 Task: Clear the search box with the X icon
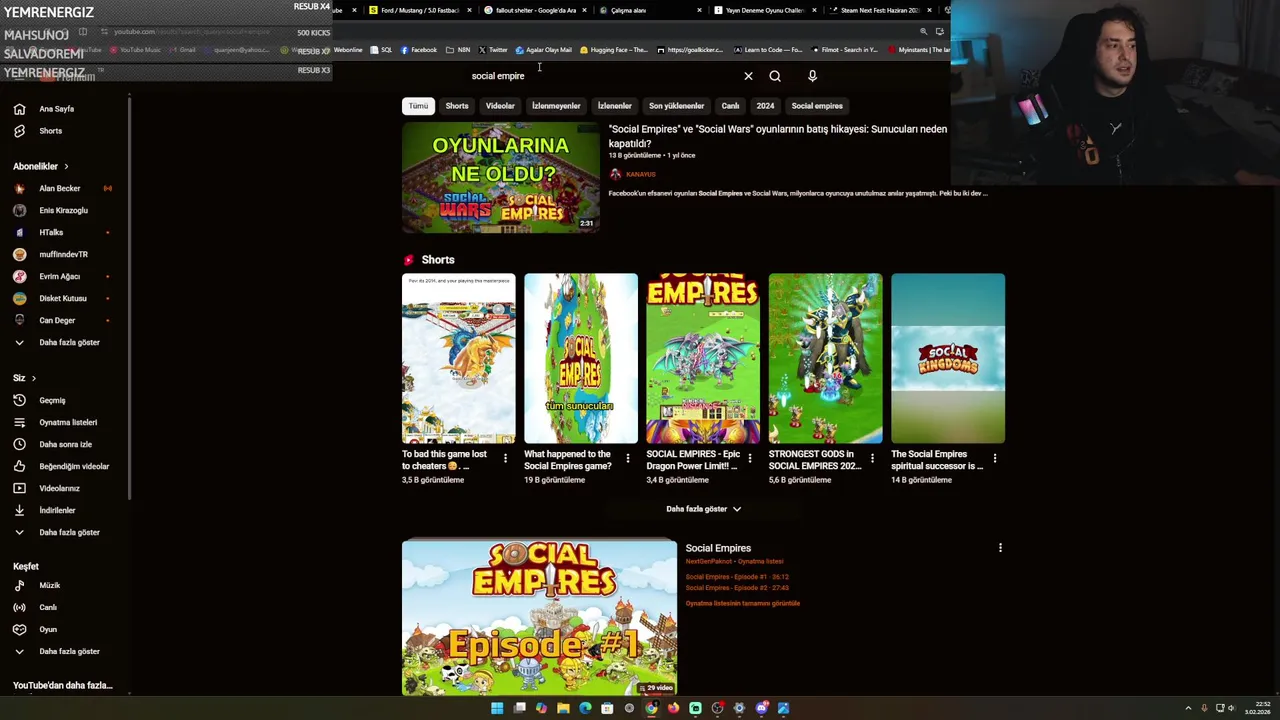click(x=748, y=76)
